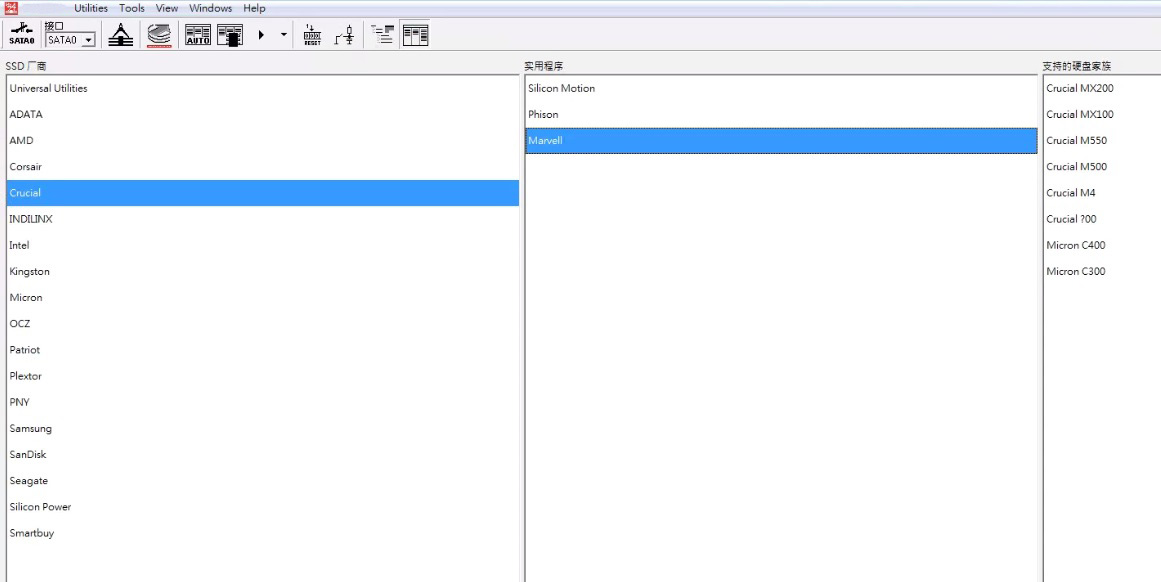Switch to tree list view icon
This screenshot has height=582, width=1161.
coord(383,35)
